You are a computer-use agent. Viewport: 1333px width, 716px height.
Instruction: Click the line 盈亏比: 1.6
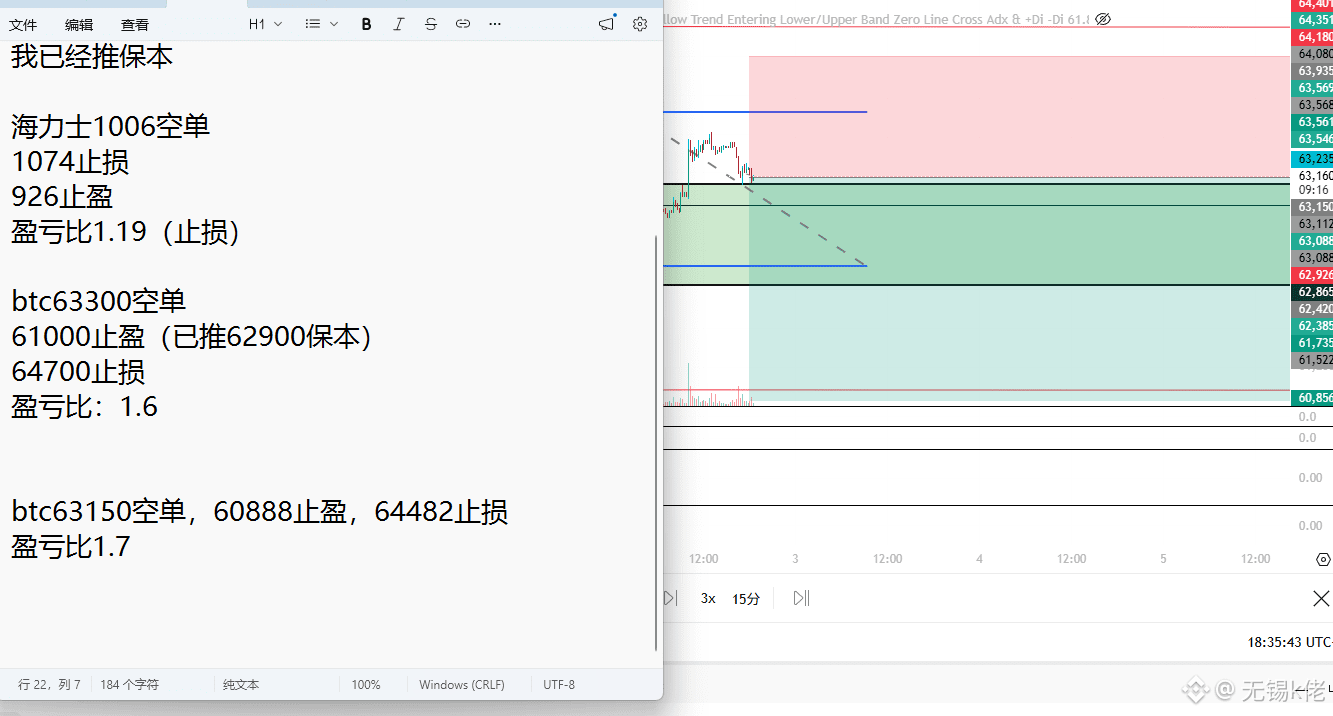(x=85, y=406)
